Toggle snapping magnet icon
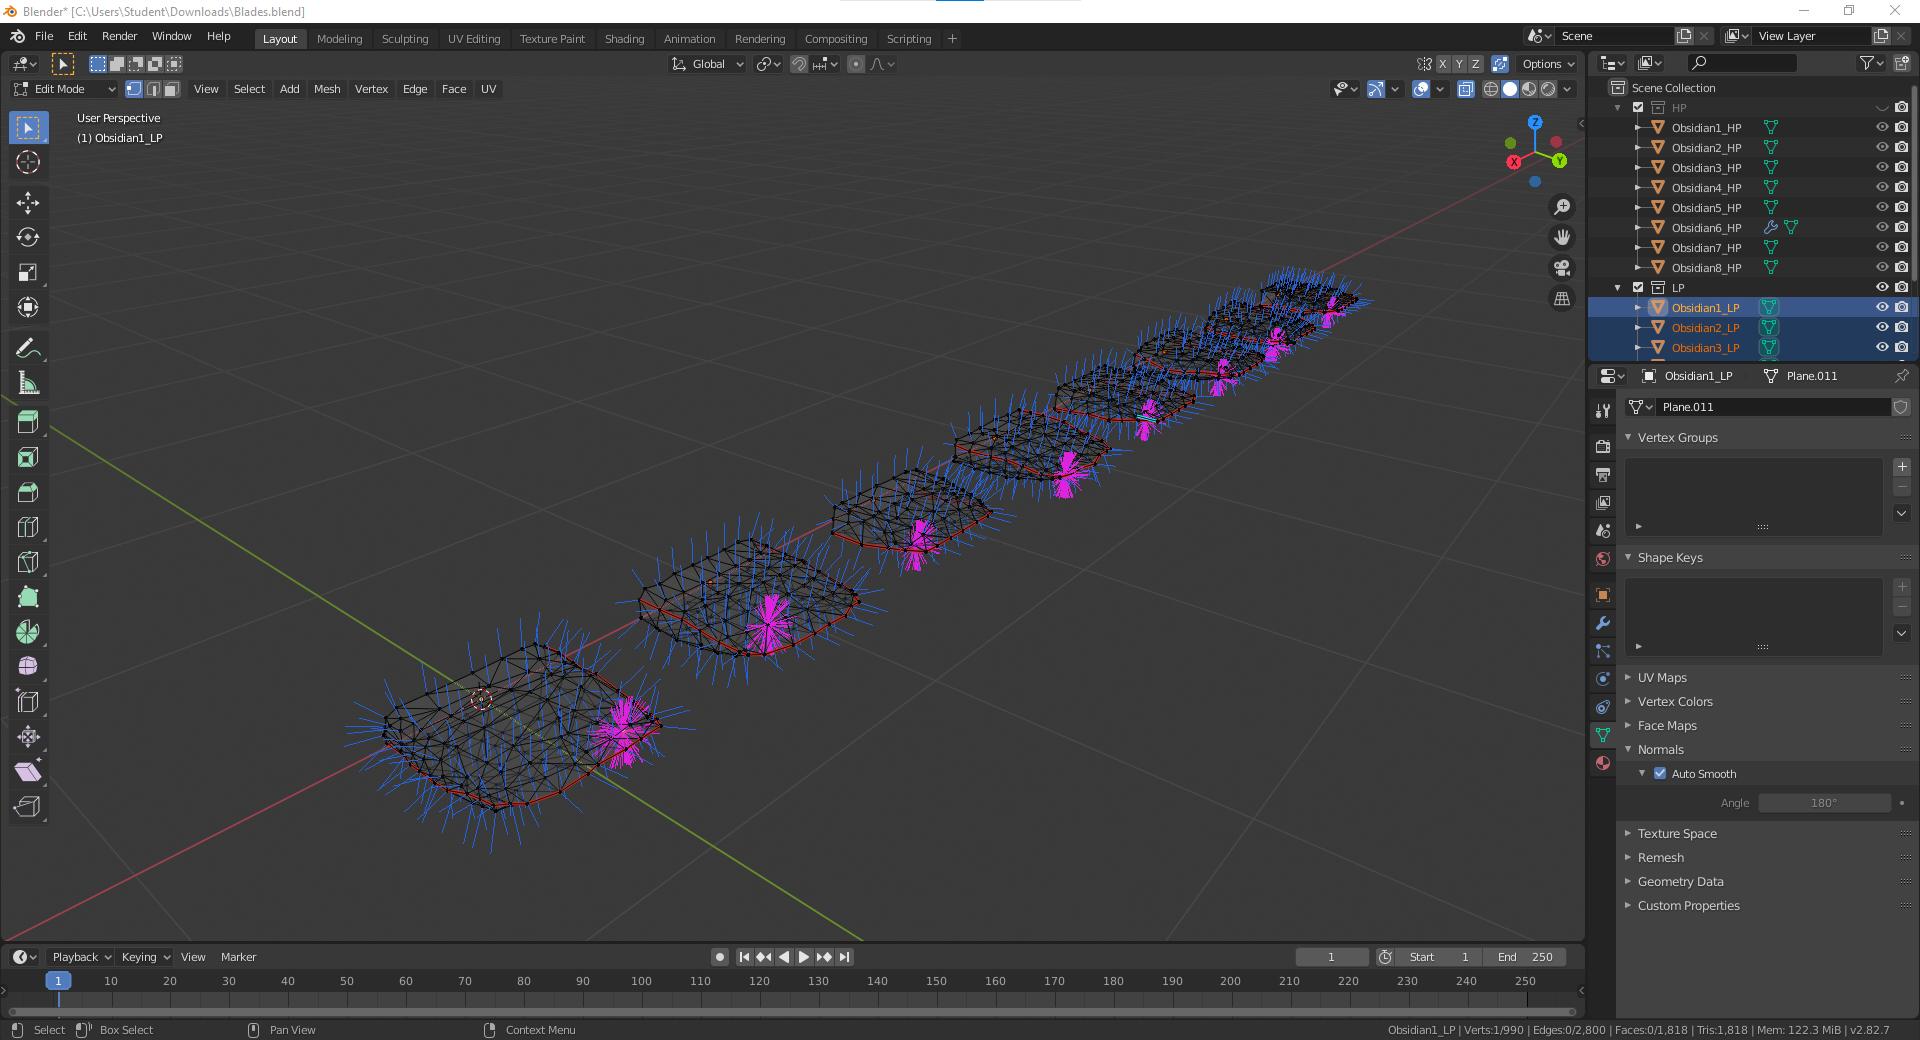Viewport: 1920px width, 1040px height. [799, 64]
